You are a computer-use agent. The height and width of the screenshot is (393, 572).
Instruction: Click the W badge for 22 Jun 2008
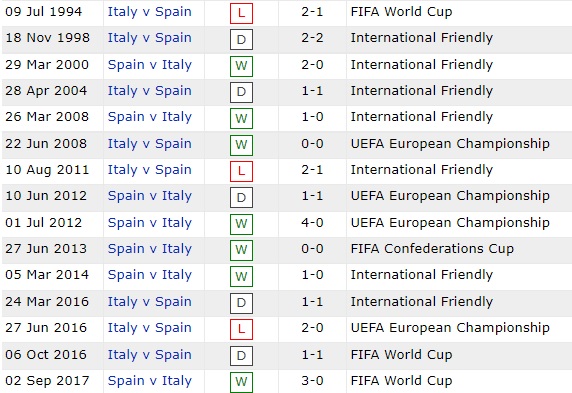click(241, 145)
